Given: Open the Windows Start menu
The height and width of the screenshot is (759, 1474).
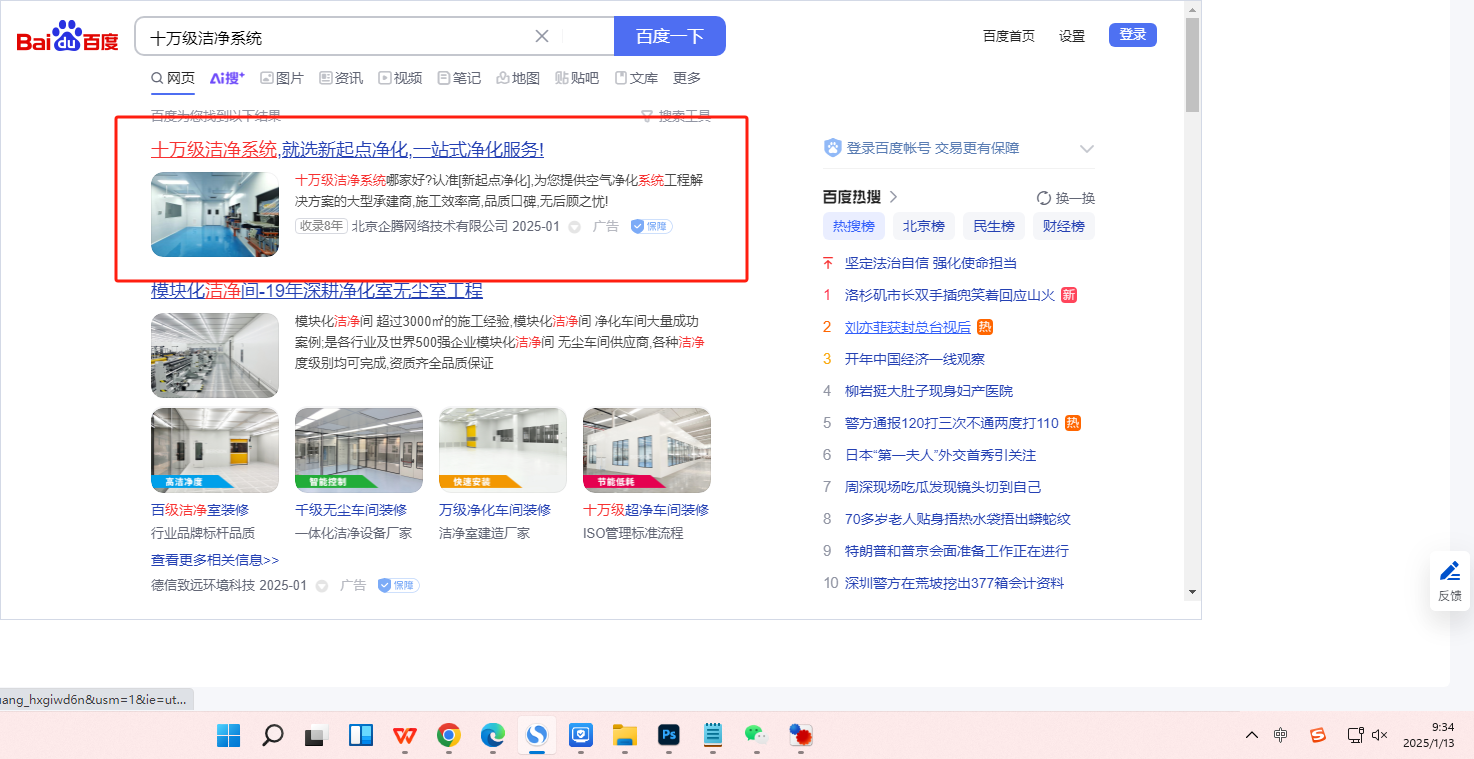Looking at the screenshot, I should (x=228, y=736).
